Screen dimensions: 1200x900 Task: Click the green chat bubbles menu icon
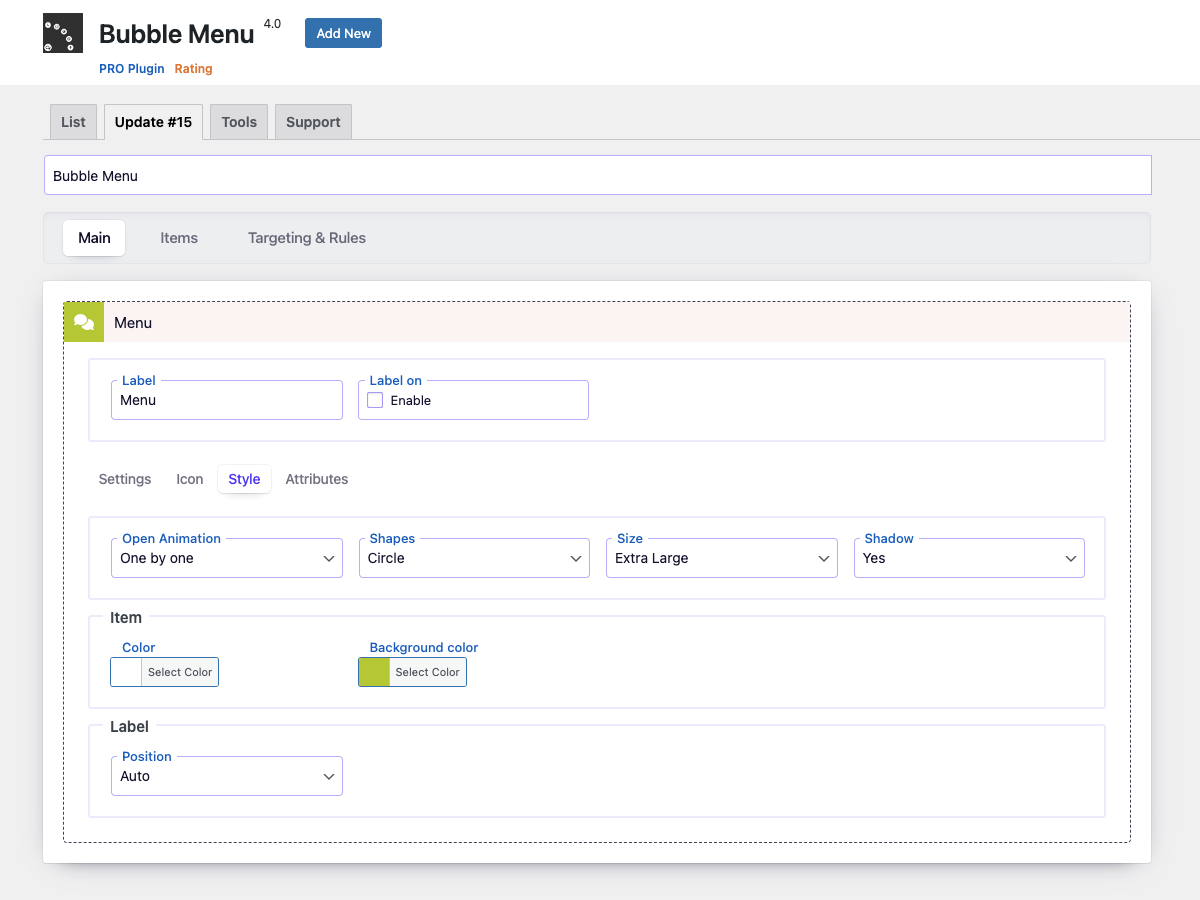coord(84,322)
